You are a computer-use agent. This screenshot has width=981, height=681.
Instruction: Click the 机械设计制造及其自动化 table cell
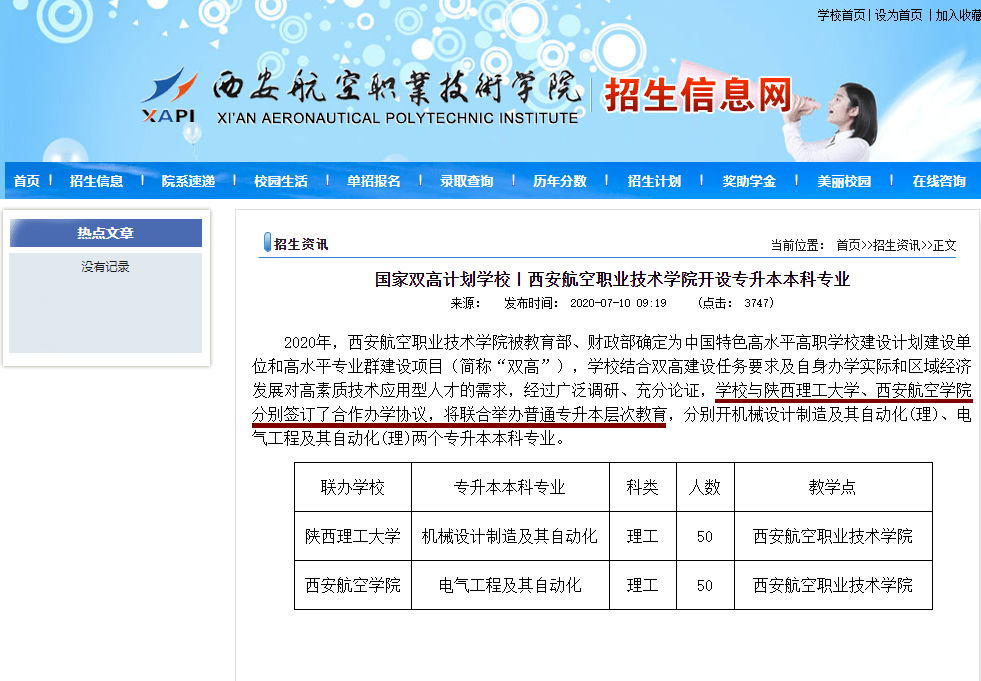tap(510, 536)
